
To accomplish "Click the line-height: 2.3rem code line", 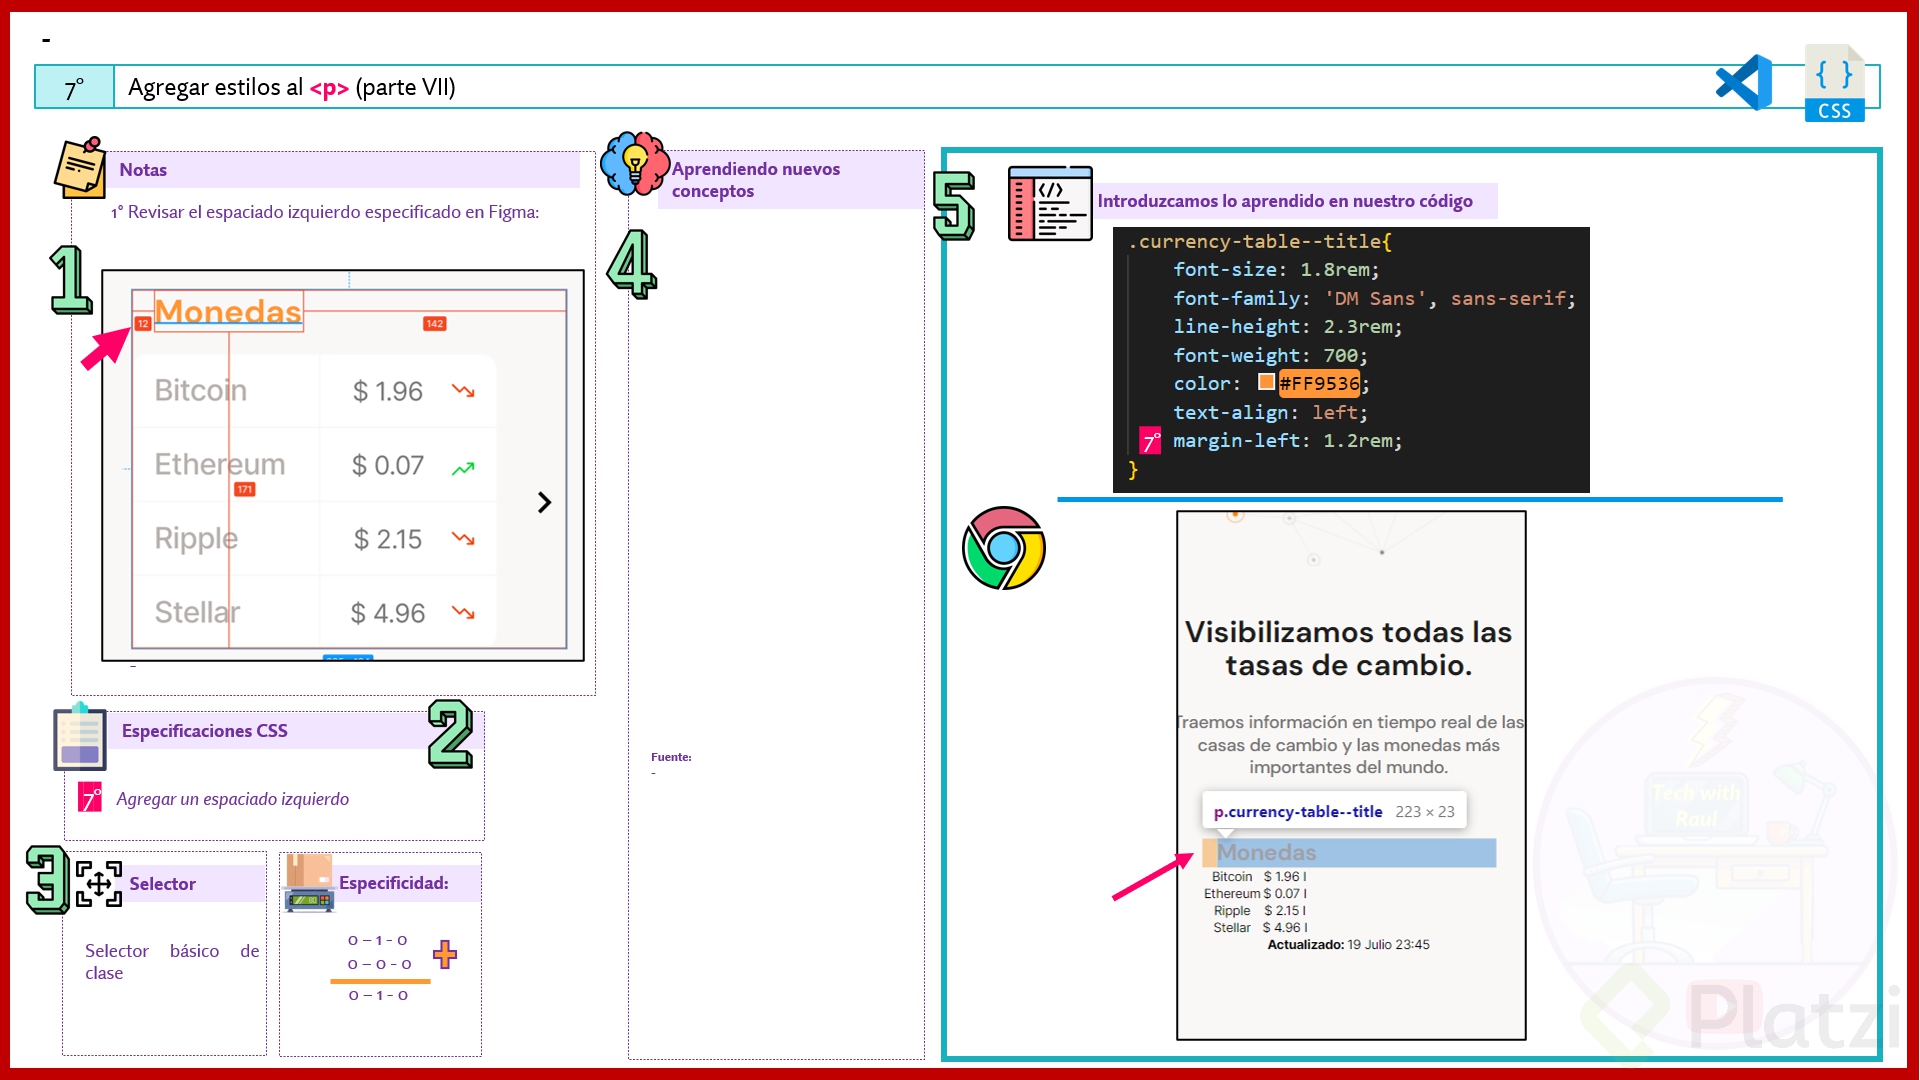I will (1288, 326).
